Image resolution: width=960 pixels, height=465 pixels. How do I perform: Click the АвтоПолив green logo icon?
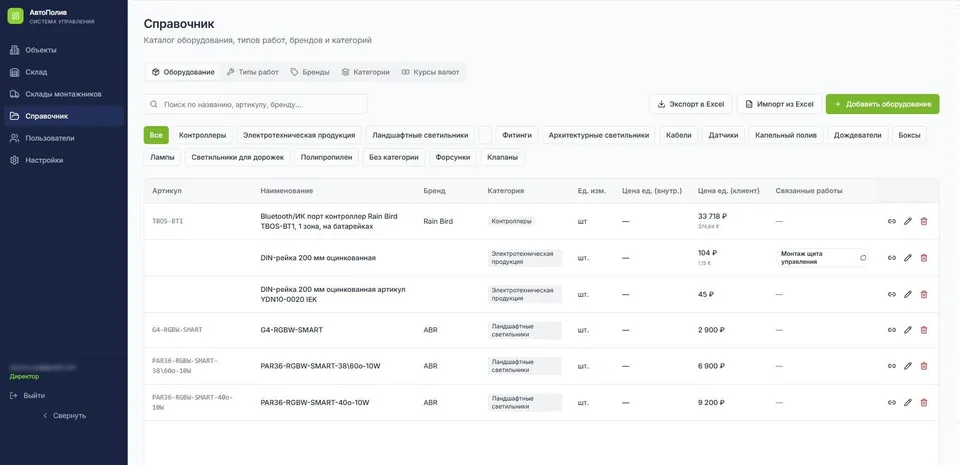pos(15,16)
